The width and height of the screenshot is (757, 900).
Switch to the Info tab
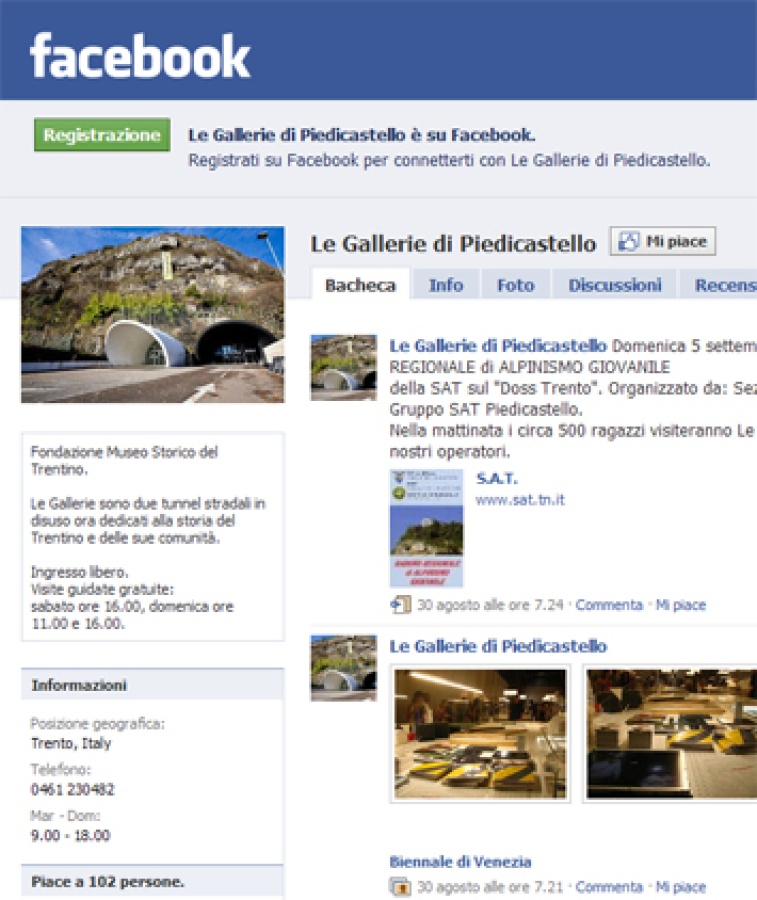(446, 285)
